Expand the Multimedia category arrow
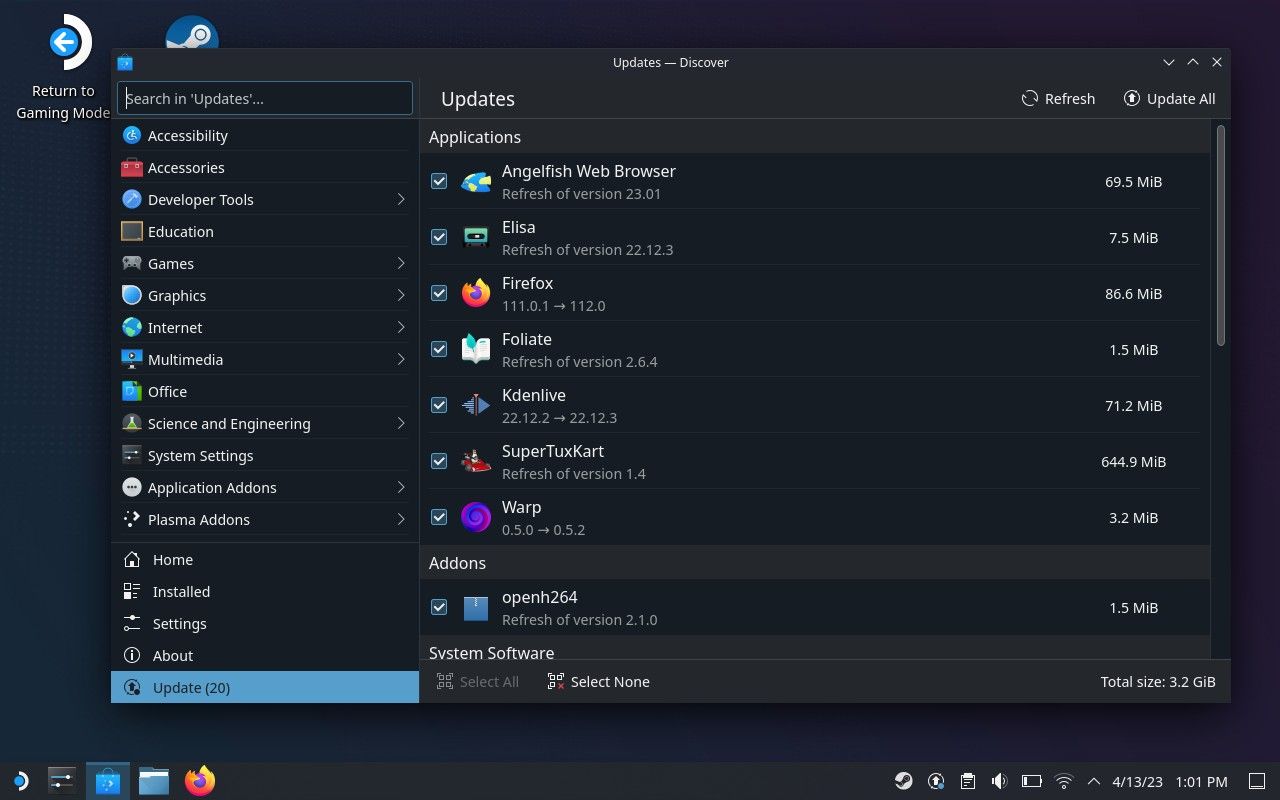1280x800 pixels. [x=400, y=360]
